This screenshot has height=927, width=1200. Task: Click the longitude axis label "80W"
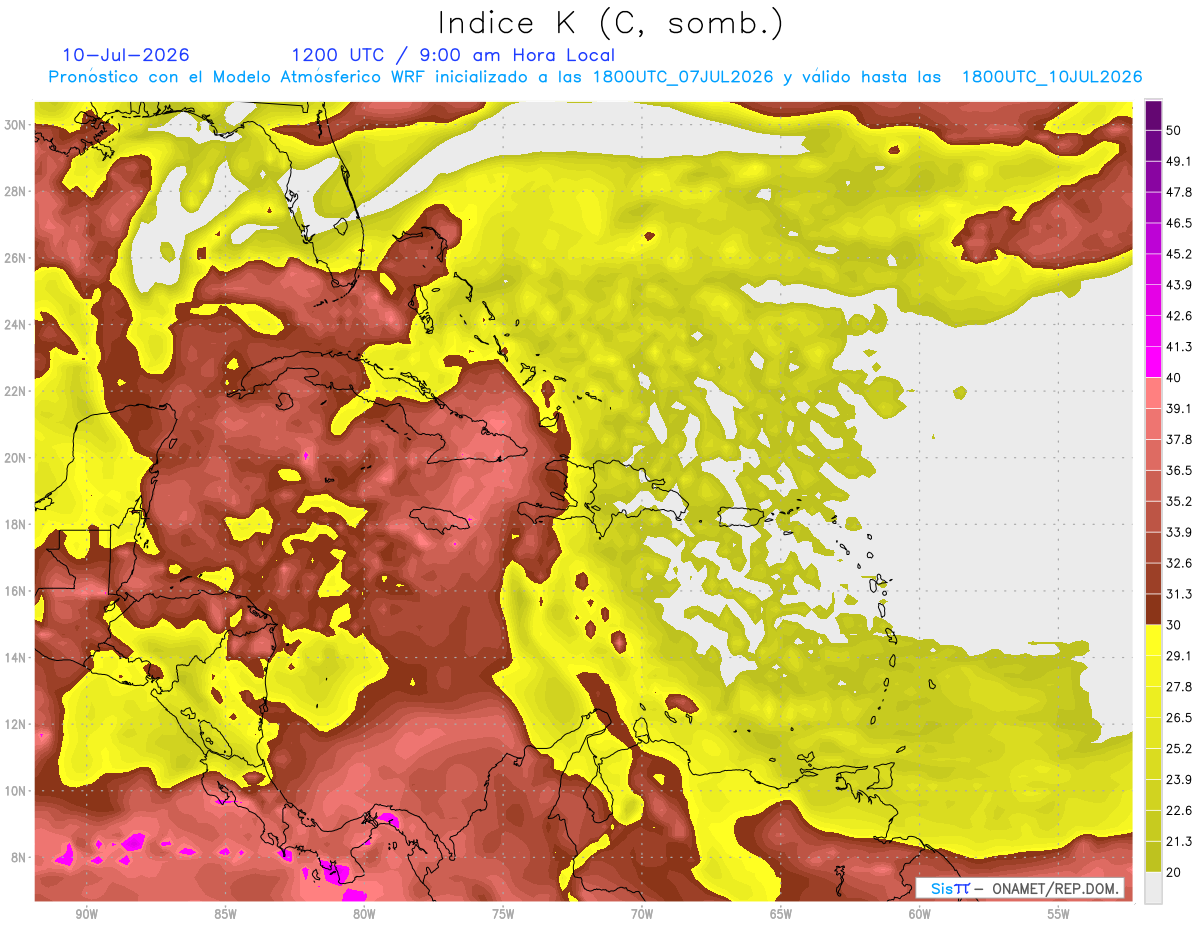[364, 914]
